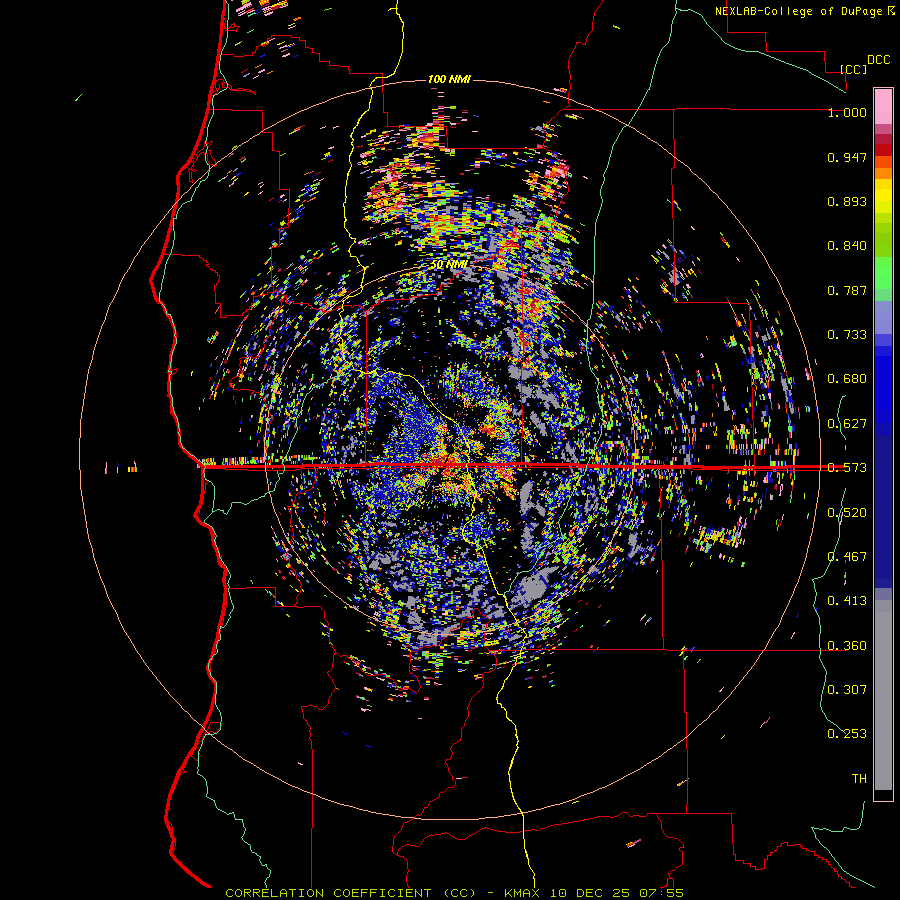Image resolution: width=900 pixels, height=900 pixels.
Task: Click the 0.787 scale value
Action: click(x=847, y=290)
